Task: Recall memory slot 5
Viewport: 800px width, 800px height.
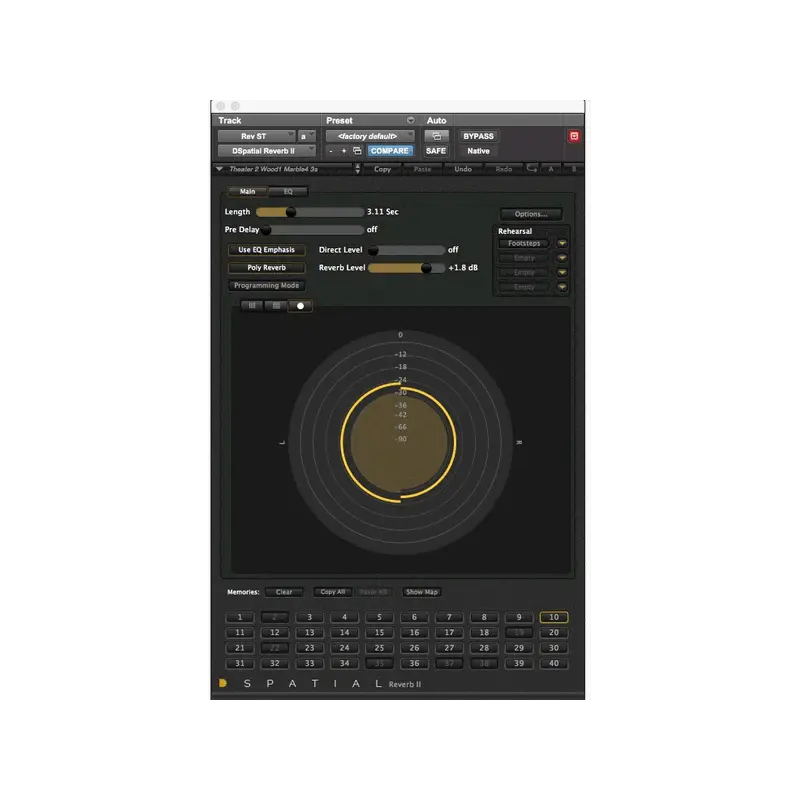Action: (x=379, y=617)
